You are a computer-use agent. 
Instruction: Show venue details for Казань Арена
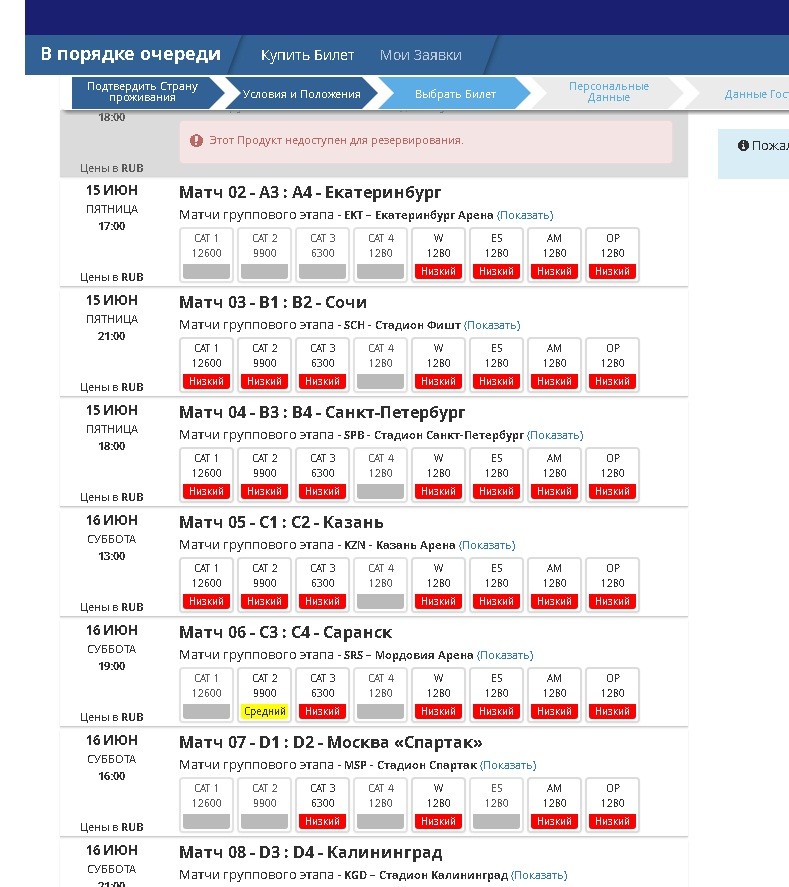pos(487,545)
